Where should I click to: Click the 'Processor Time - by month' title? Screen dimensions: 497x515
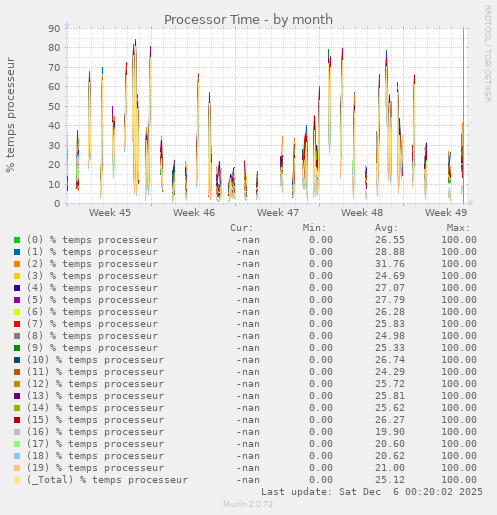point(248,20)
